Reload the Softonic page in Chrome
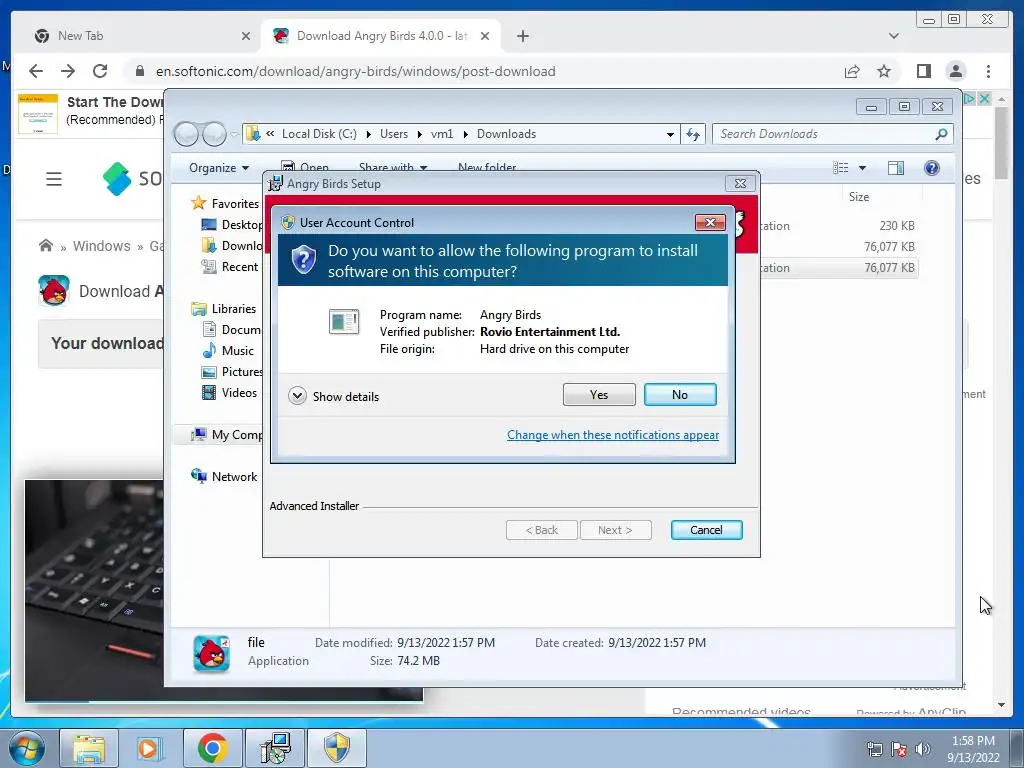This screenshot has width=1024, height=768. [x=100, y=71]
